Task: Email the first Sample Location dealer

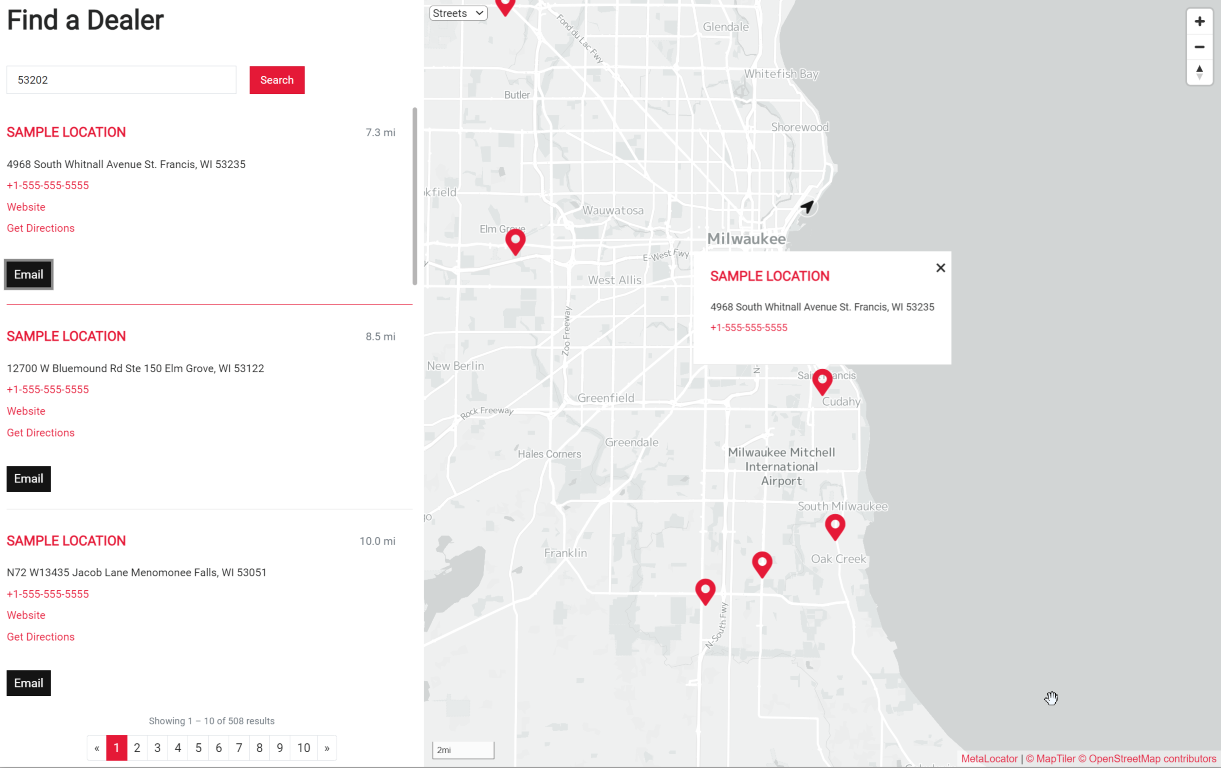Action: coord(28,274)
